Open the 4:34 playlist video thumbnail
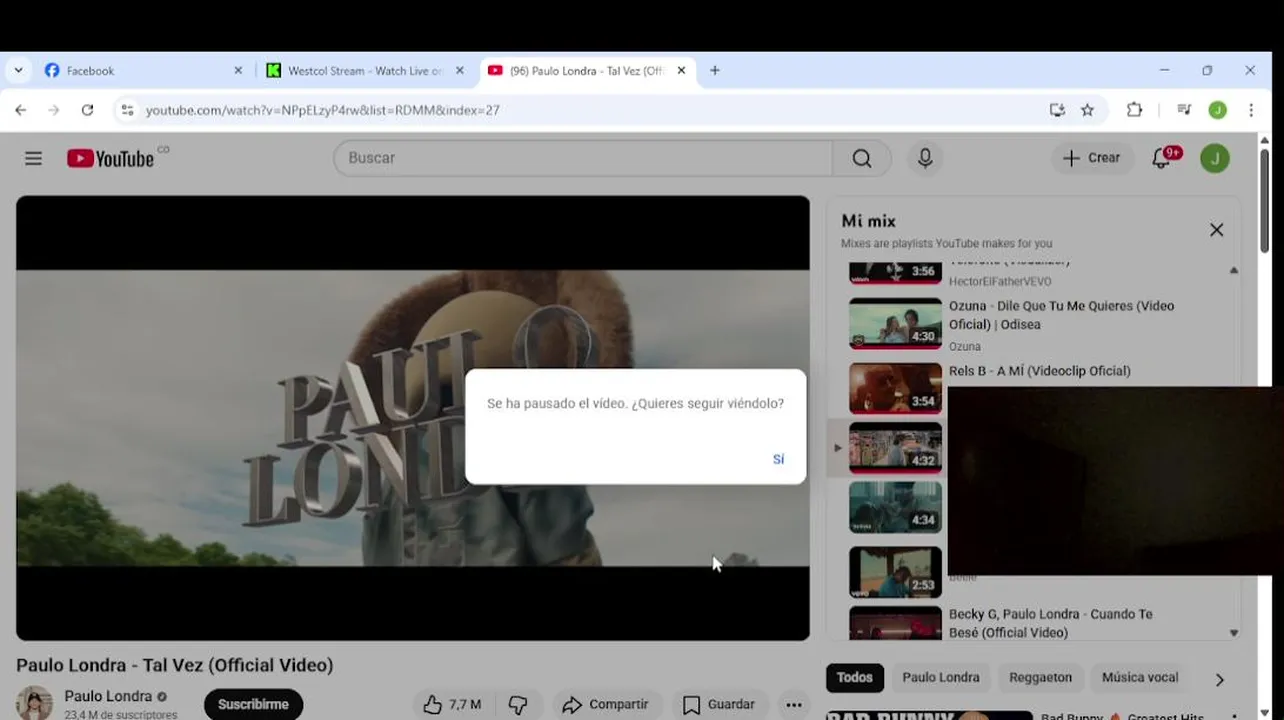1284x720 pixels. [895, 508]
